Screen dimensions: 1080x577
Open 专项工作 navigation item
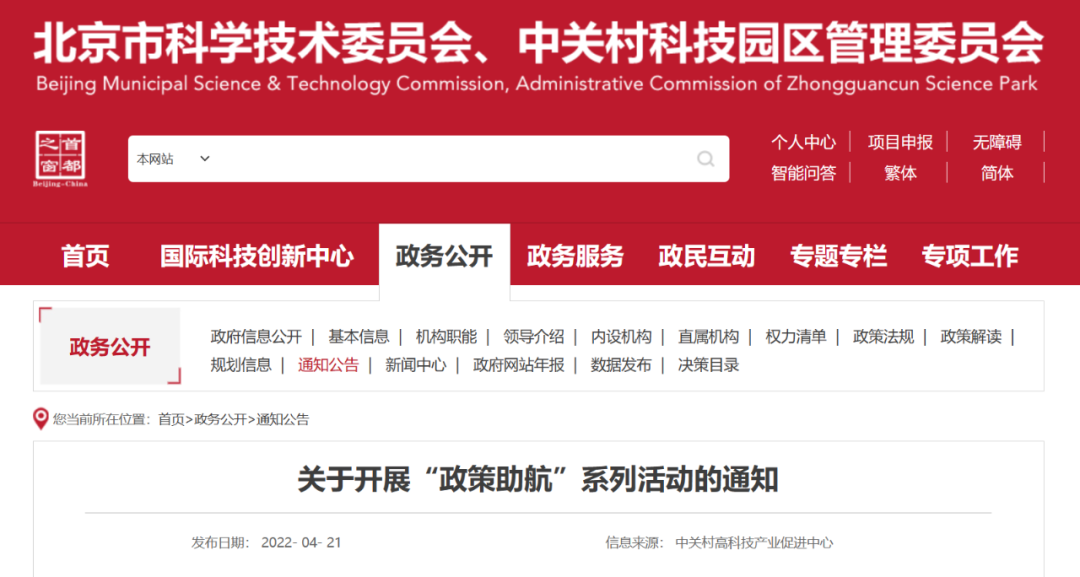tap(970, 256)
